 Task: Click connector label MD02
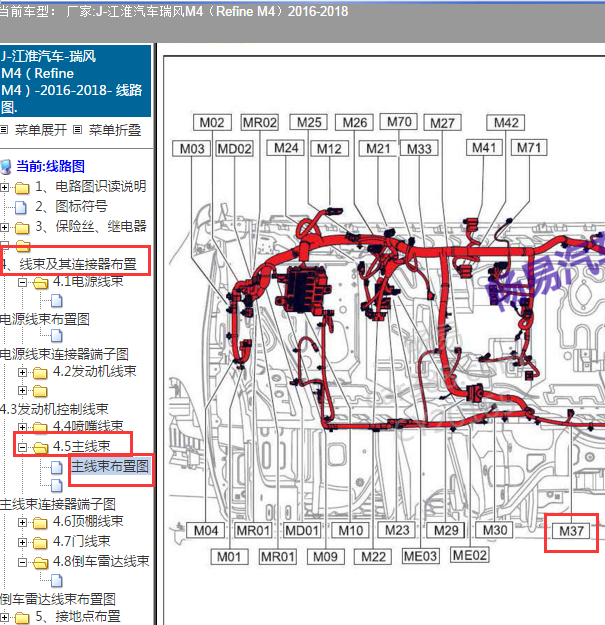coord(234,149)
